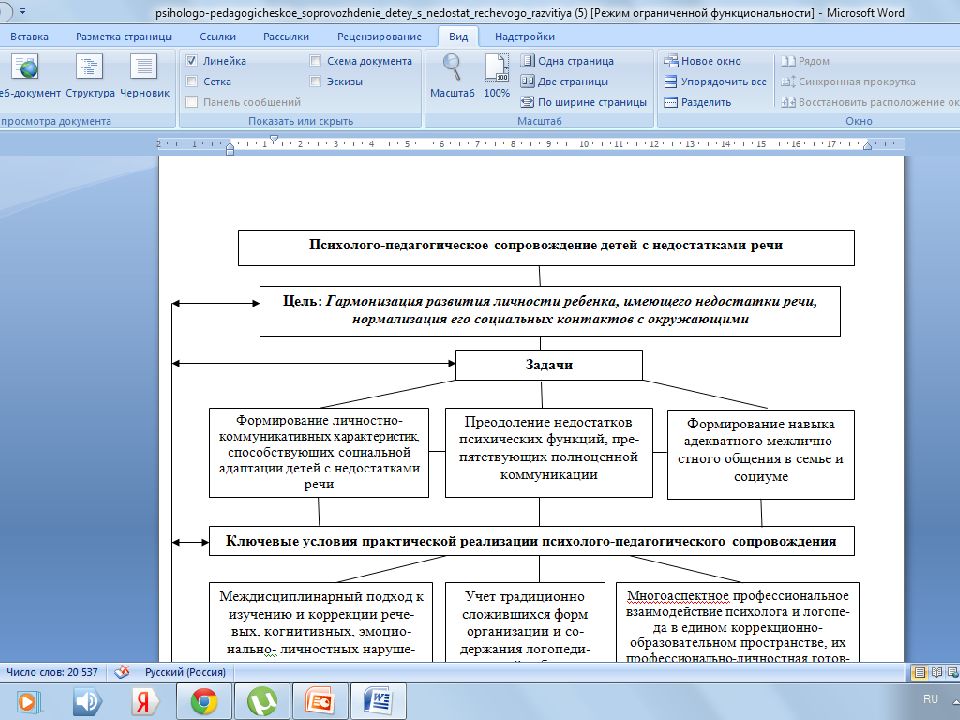Switch to the Рассылки ribbon tab

point(286,37)
